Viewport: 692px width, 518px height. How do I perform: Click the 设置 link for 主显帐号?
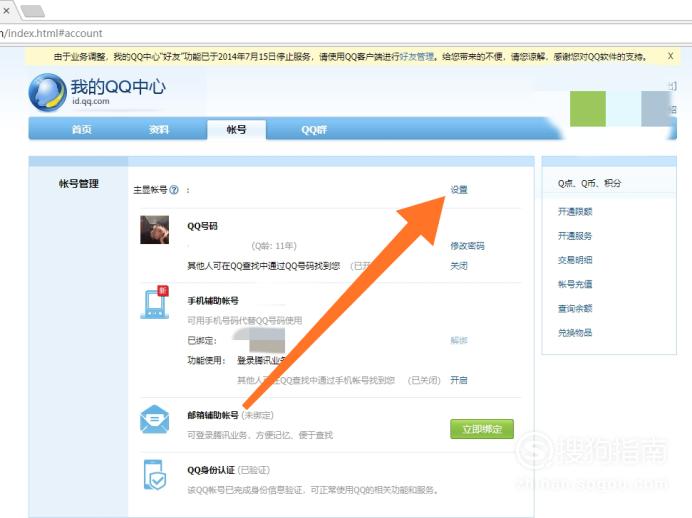[x=459, y=190]
